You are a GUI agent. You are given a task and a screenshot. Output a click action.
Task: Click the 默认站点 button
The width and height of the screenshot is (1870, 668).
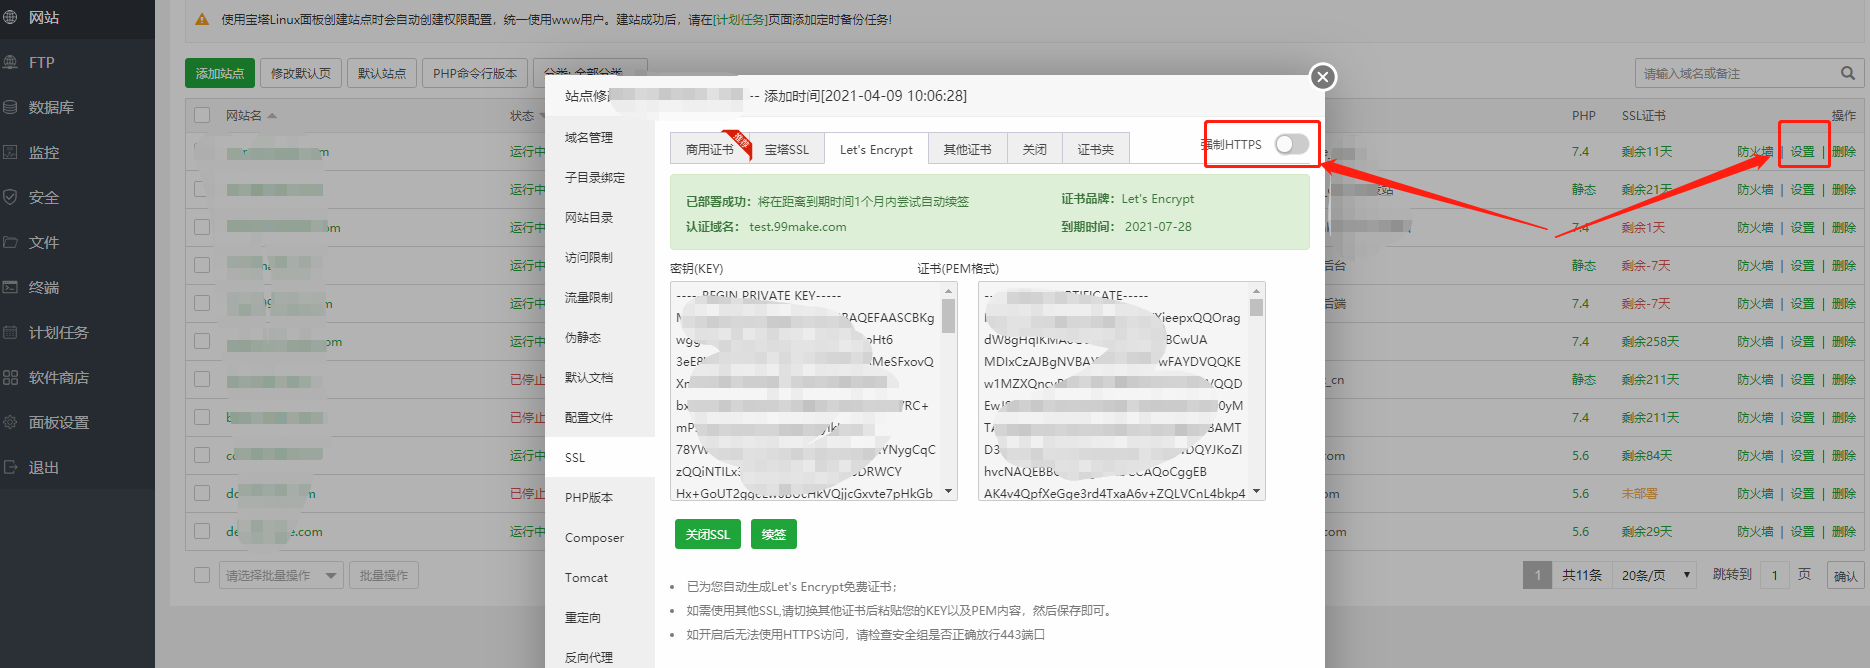click(x=381, y=73)
